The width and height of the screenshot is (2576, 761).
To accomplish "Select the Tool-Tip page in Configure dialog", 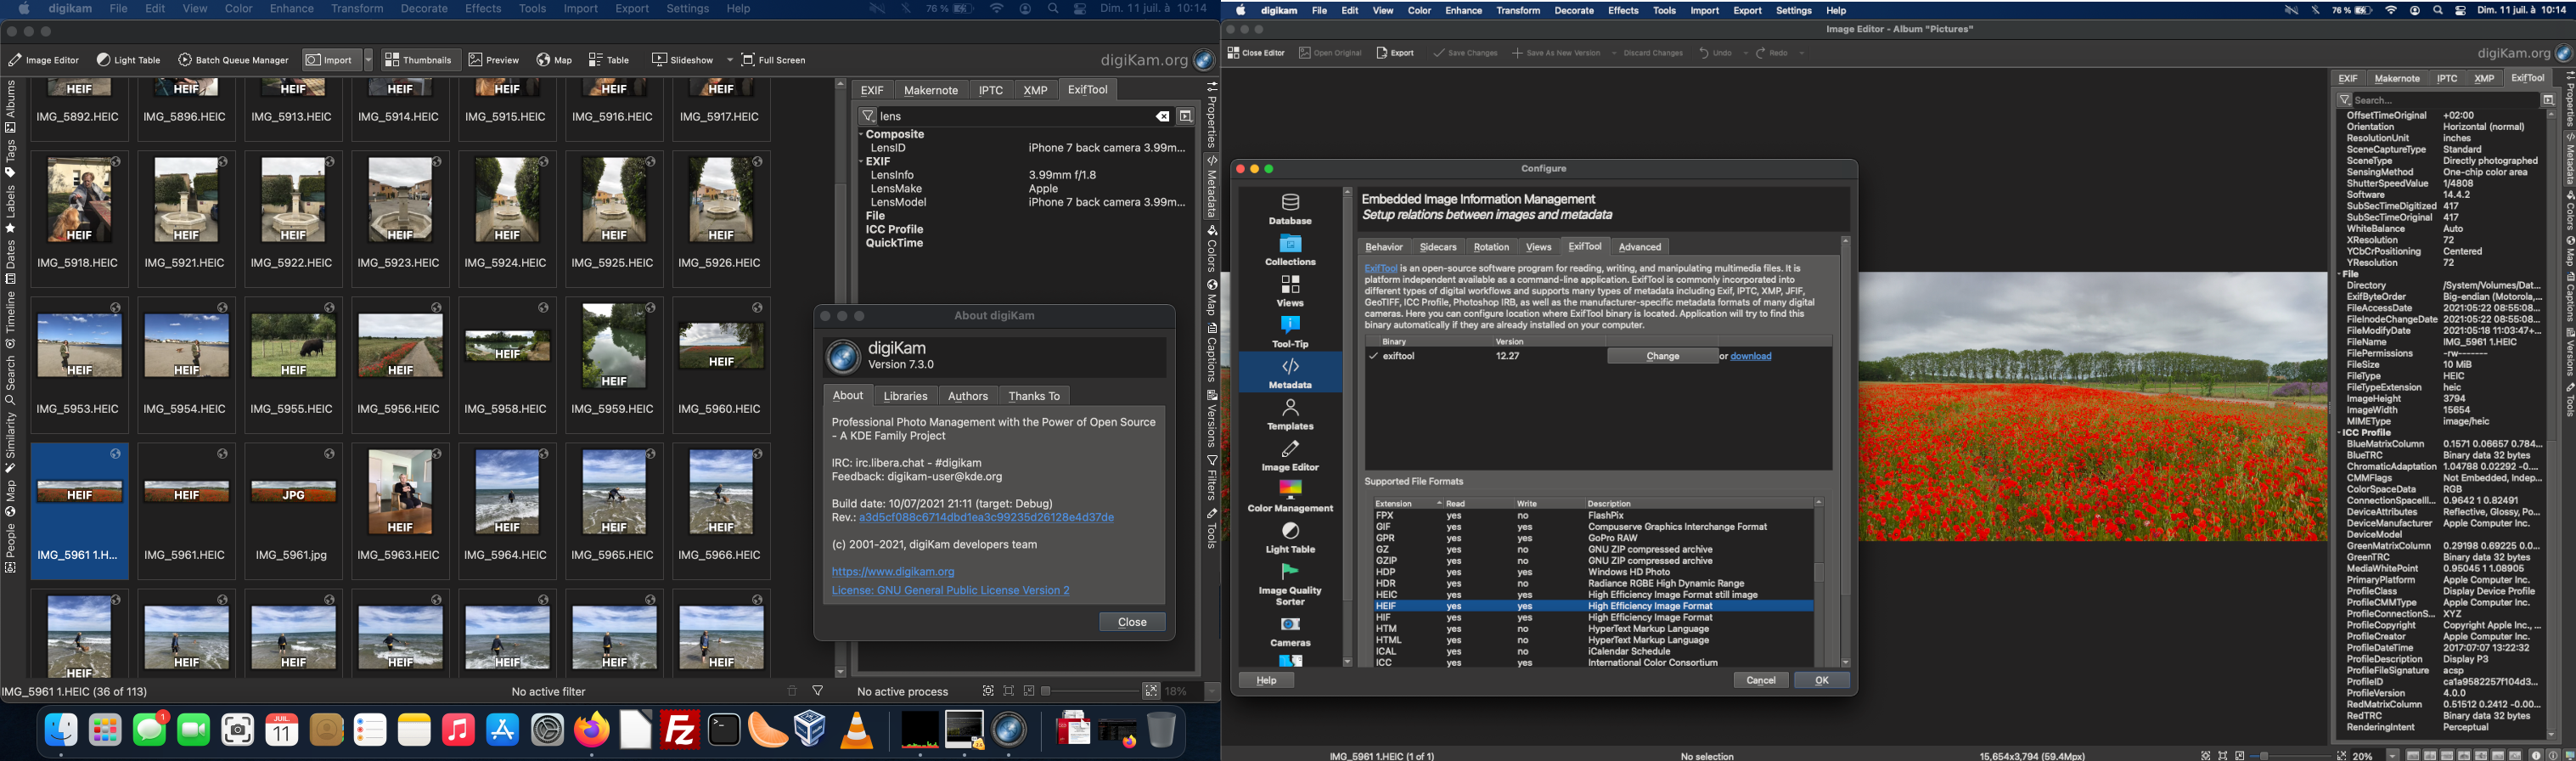I will [1290, 332].
